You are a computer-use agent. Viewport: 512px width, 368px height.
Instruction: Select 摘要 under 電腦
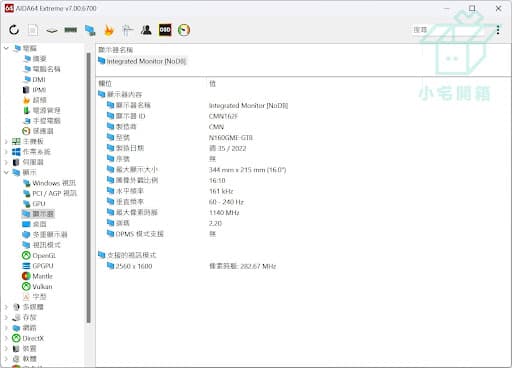point(35,59)
